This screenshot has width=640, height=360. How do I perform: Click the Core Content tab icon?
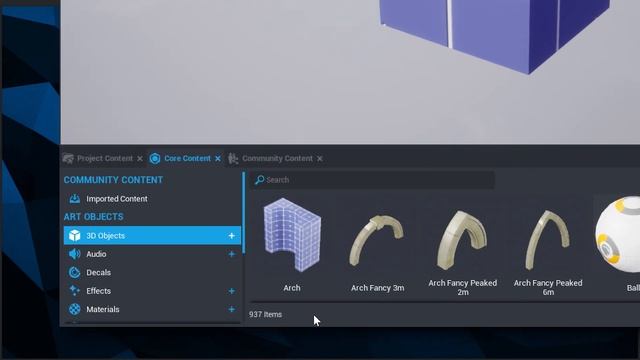click(x=155, y=158)
